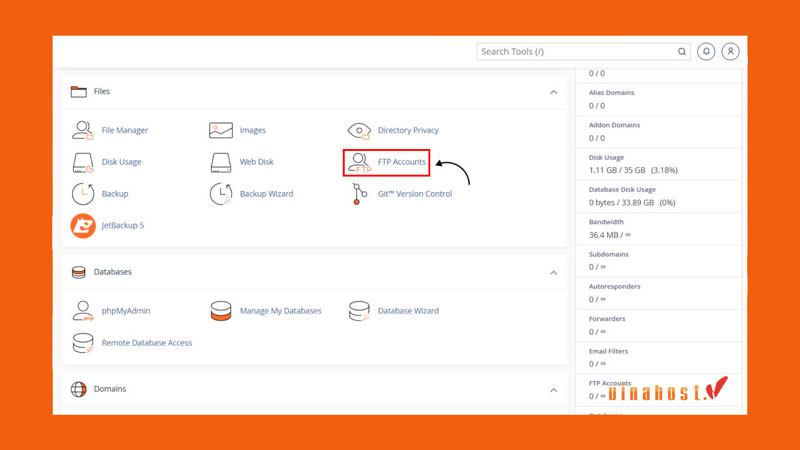Open the Web Disk link

point(257,162)
